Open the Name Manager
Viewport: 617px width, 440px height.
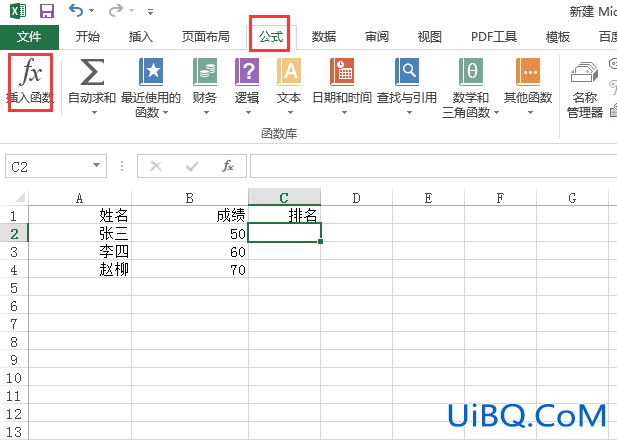tap(585, 90)
